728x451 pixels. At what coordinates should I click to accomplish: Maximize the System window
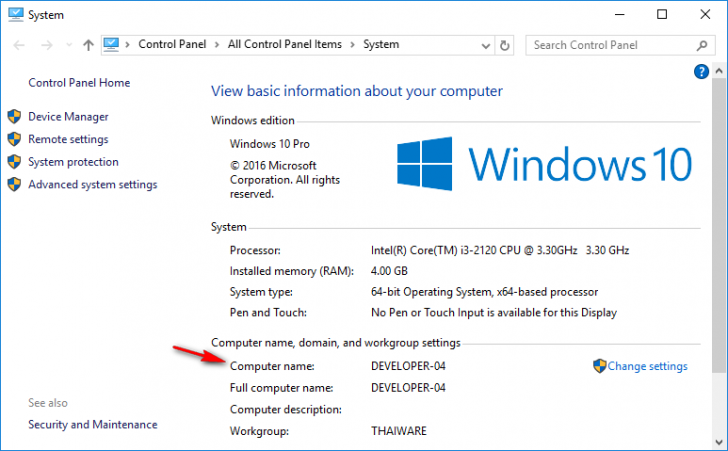662,14
